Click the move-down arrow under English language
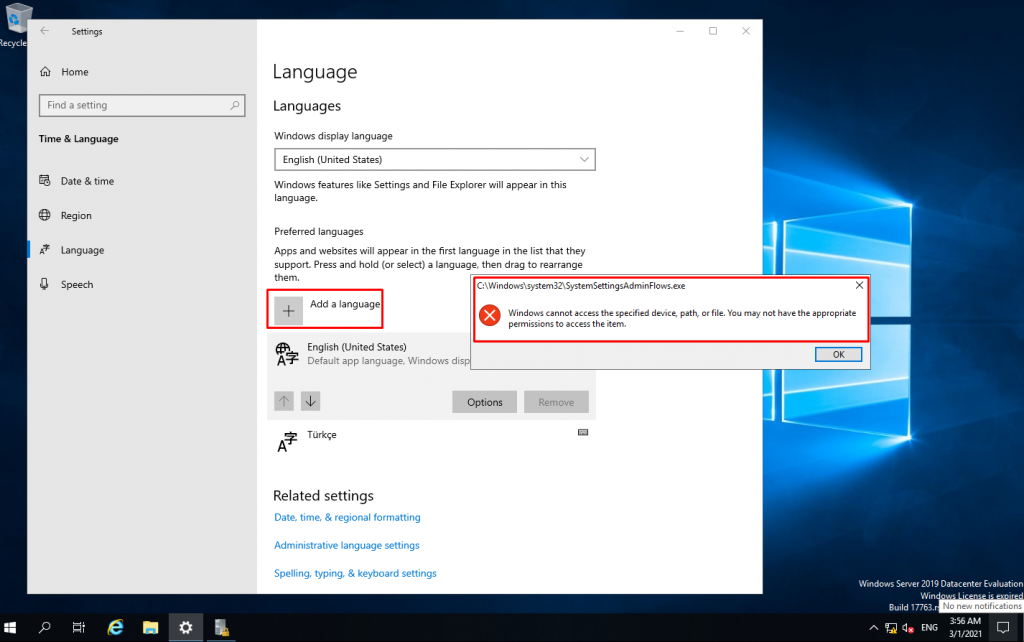 coord(310,400)
